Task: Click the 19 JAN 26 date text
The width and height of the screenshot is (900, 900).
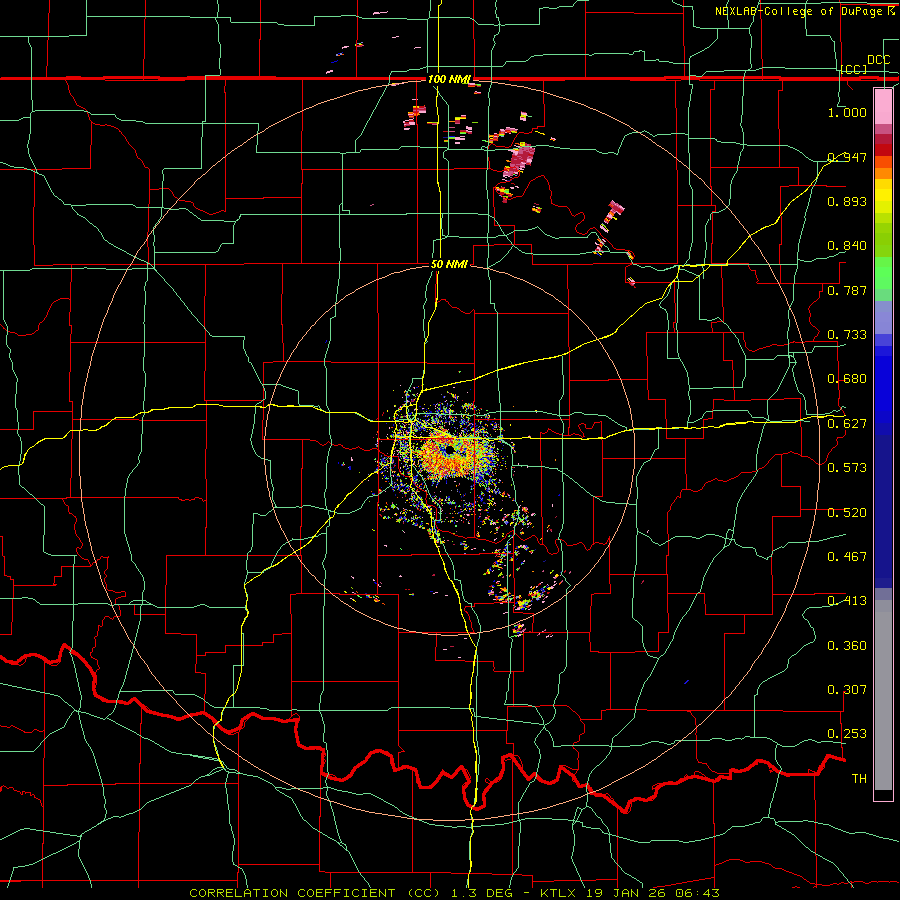Action: coord(628,893)
